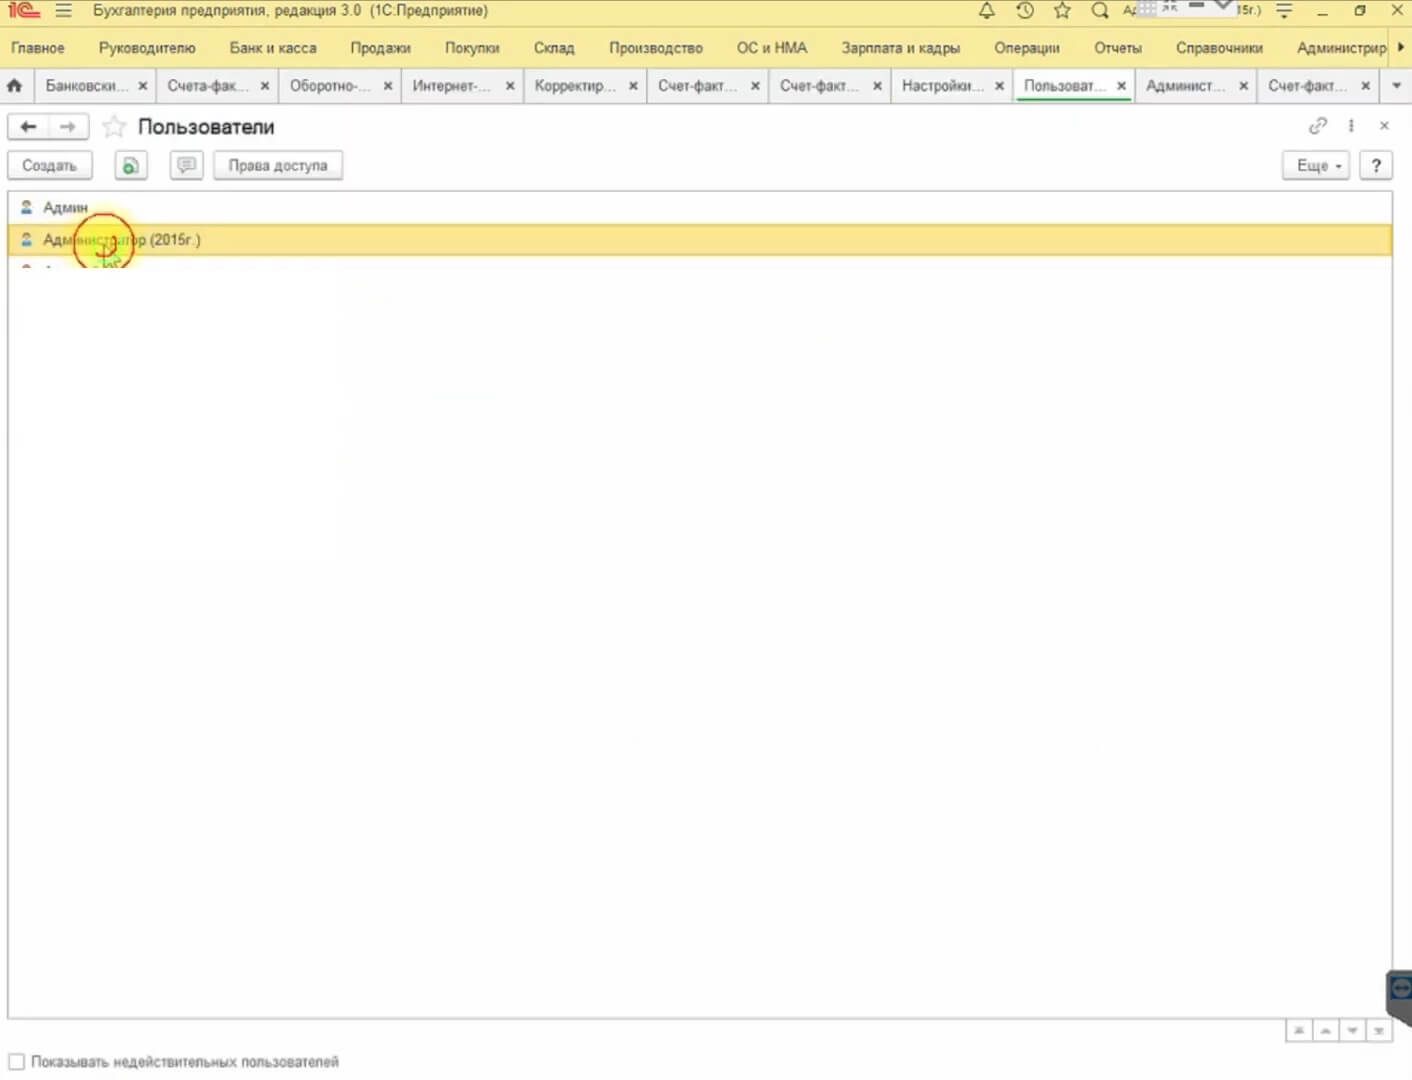Open the Продажи section
1412x1080 pixels.
point(381,48)
